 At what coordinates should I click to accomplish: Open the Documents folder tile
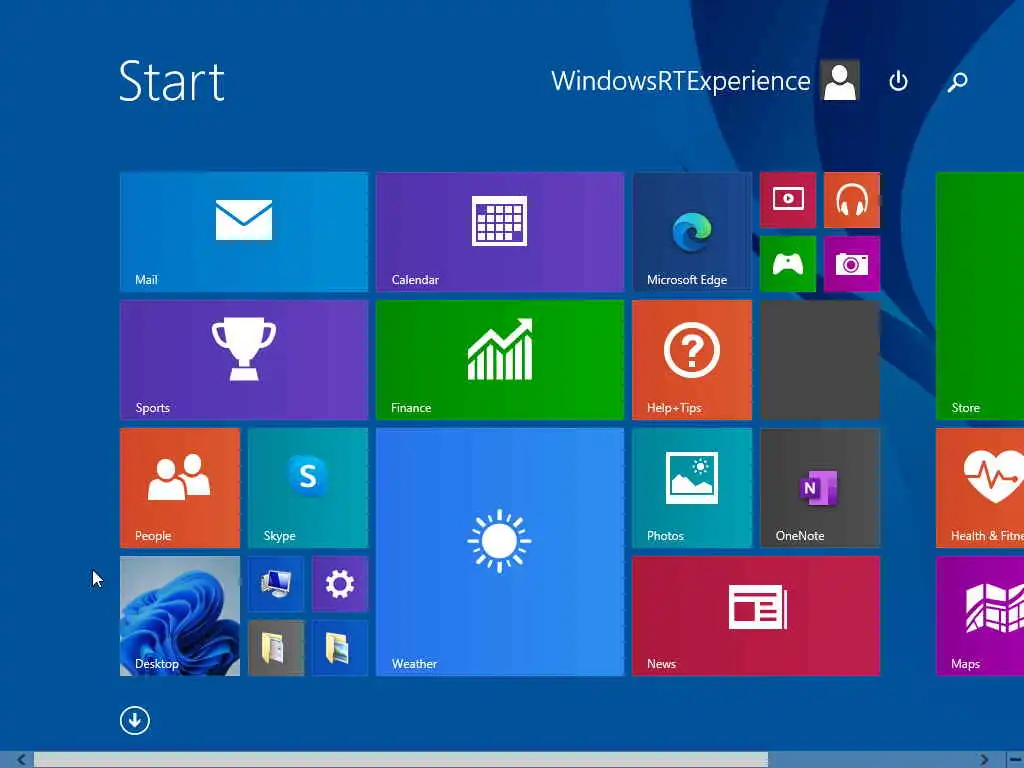click(276, 648)
